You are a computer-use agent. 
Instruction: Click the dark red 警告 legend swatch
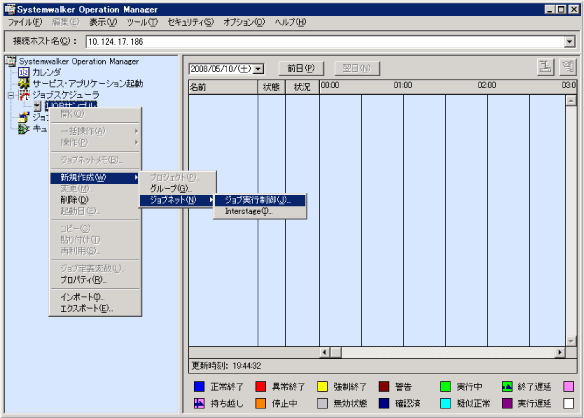[384, 387]
